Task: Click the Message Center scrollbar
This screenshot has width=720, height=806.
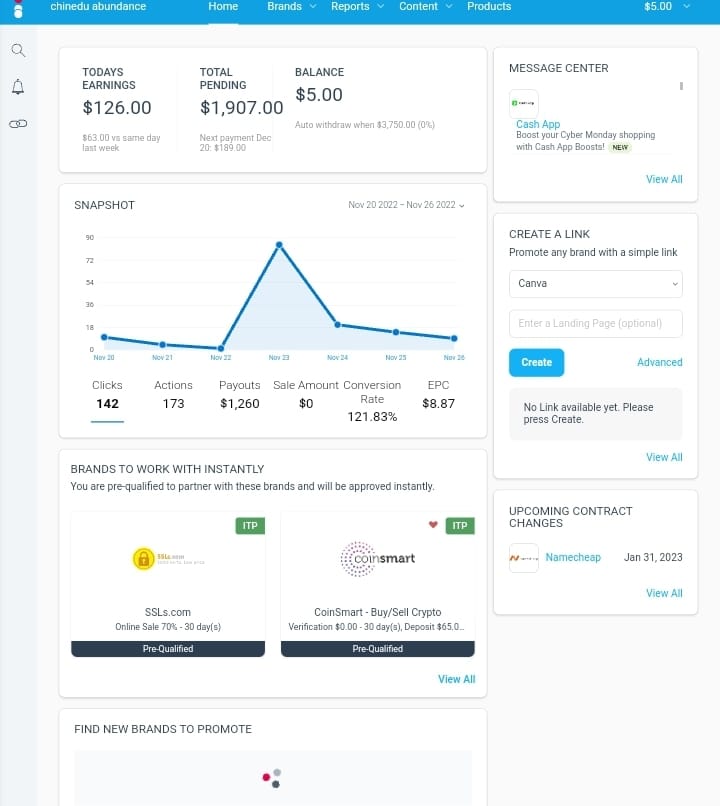Action: point(681,86)
